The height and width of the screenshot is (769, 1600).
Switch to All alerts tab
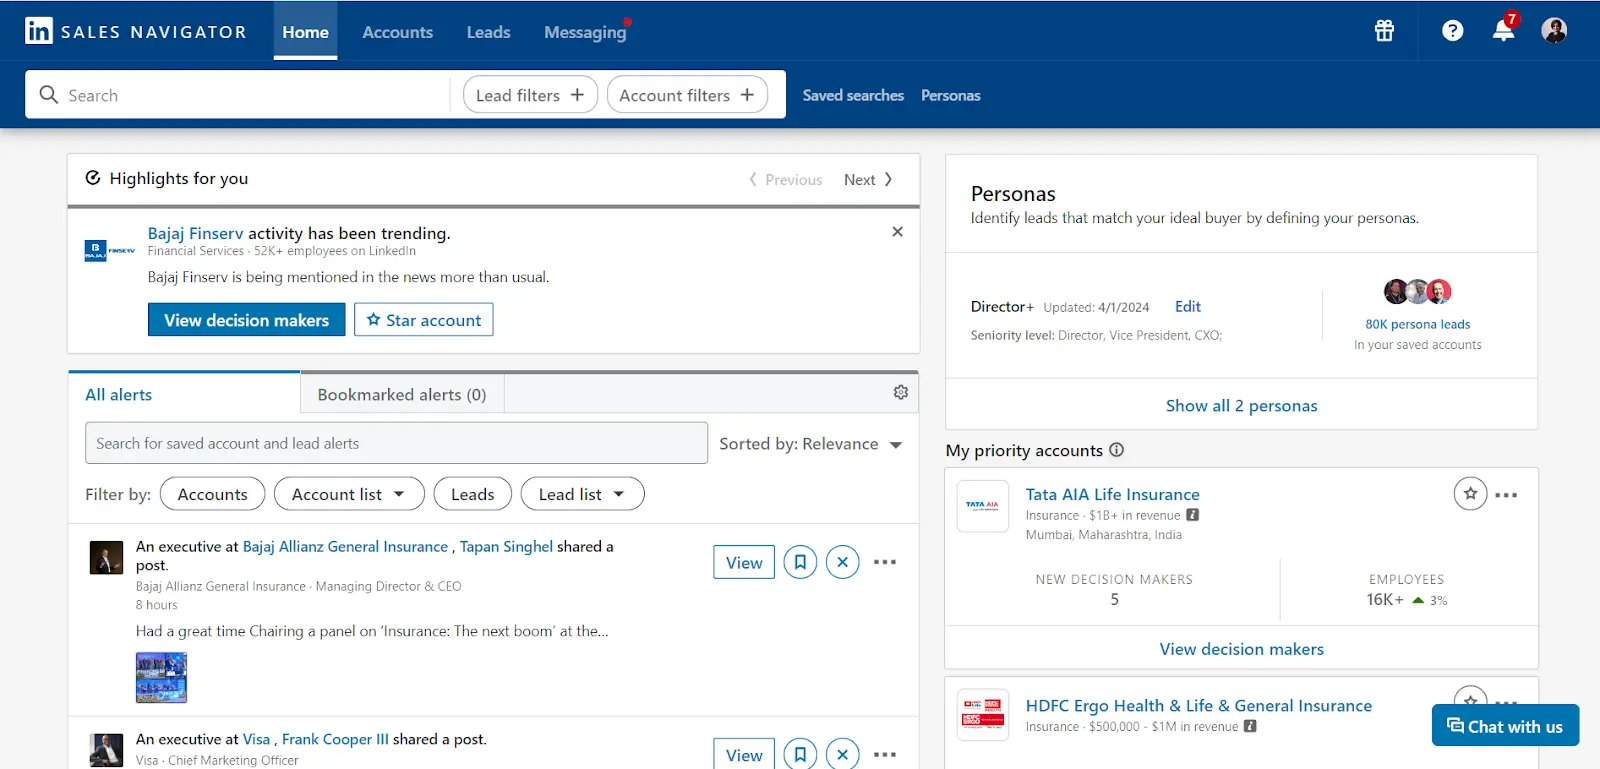tap(184, 394)
